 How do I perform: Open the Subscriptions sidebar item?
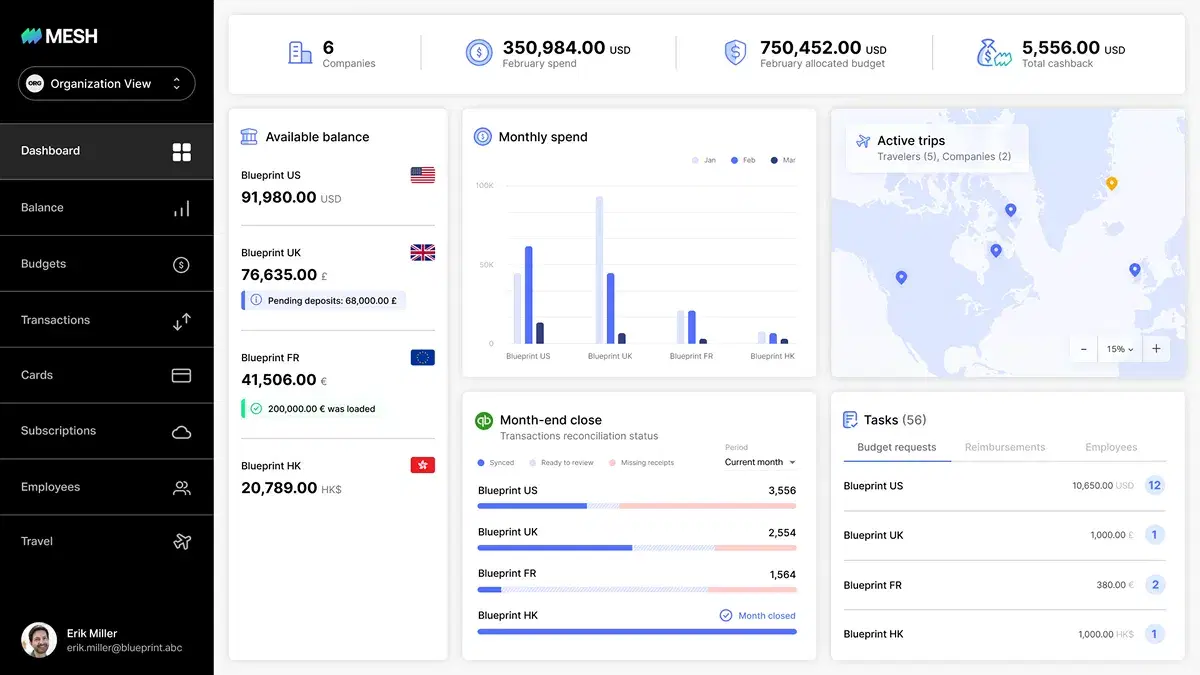106,431
